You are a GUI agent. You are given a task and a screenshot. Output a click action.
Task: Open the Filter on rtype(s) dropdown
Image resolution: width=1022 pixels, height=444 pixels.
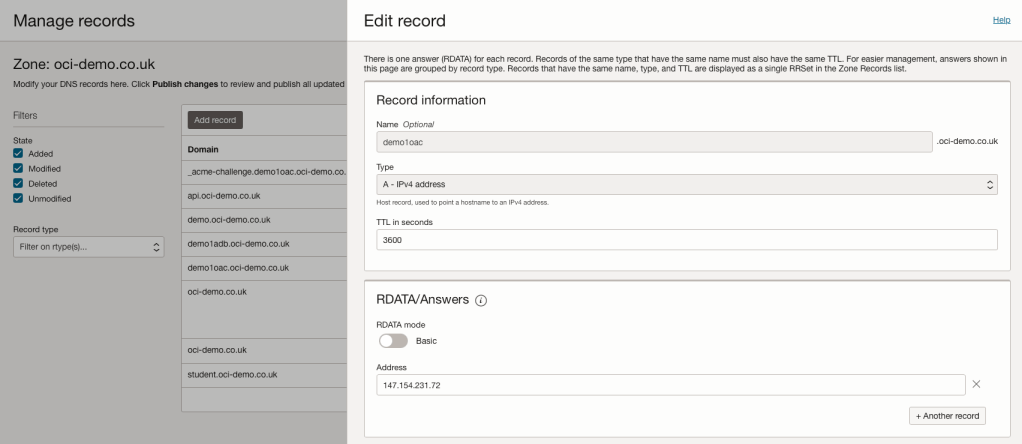pyautogui.click(x=86, y=248)
